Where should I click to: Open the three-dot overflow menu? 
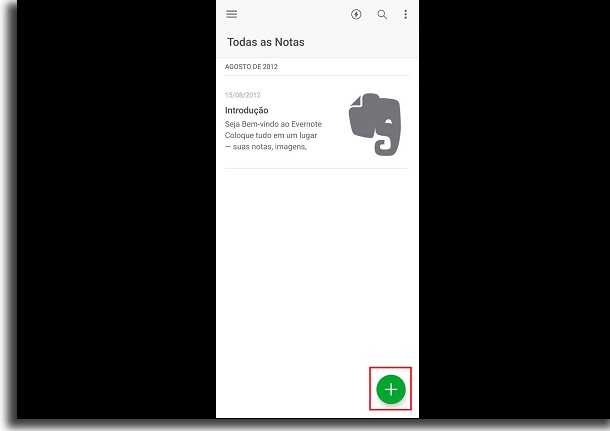405,14
